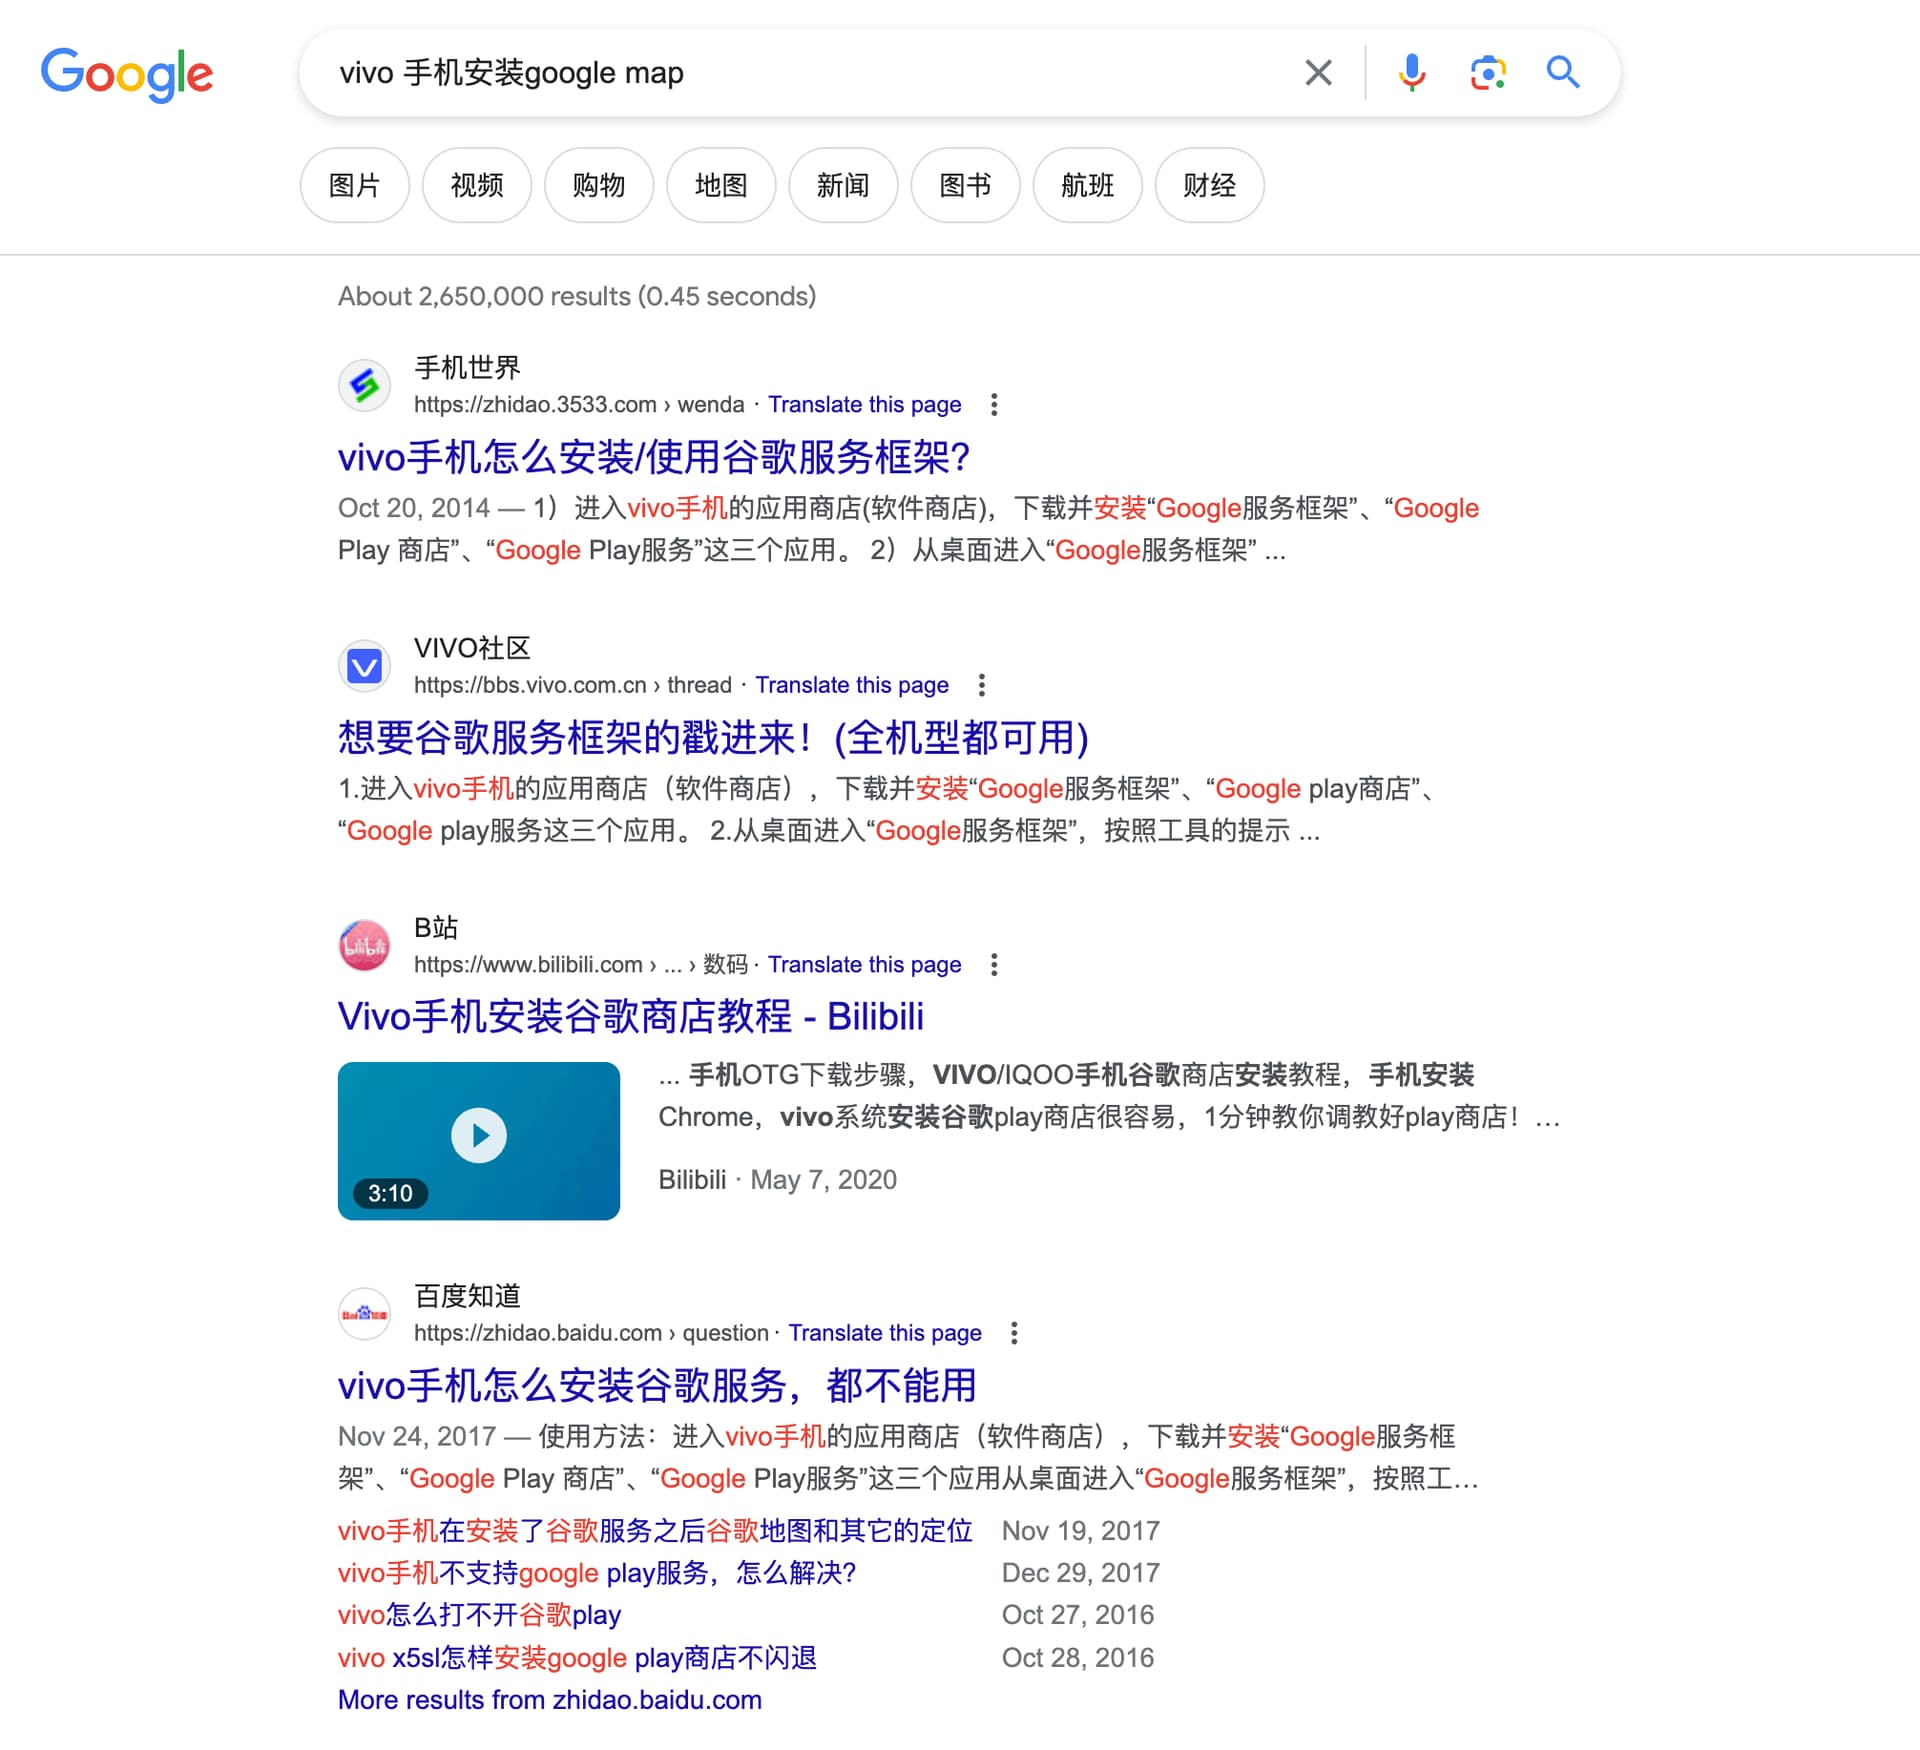Image resolution: width=1920 pixels, height=1750 pixels.
Task: Open the three-dot menu on the 百度知道 result
Action: 1014,1332
